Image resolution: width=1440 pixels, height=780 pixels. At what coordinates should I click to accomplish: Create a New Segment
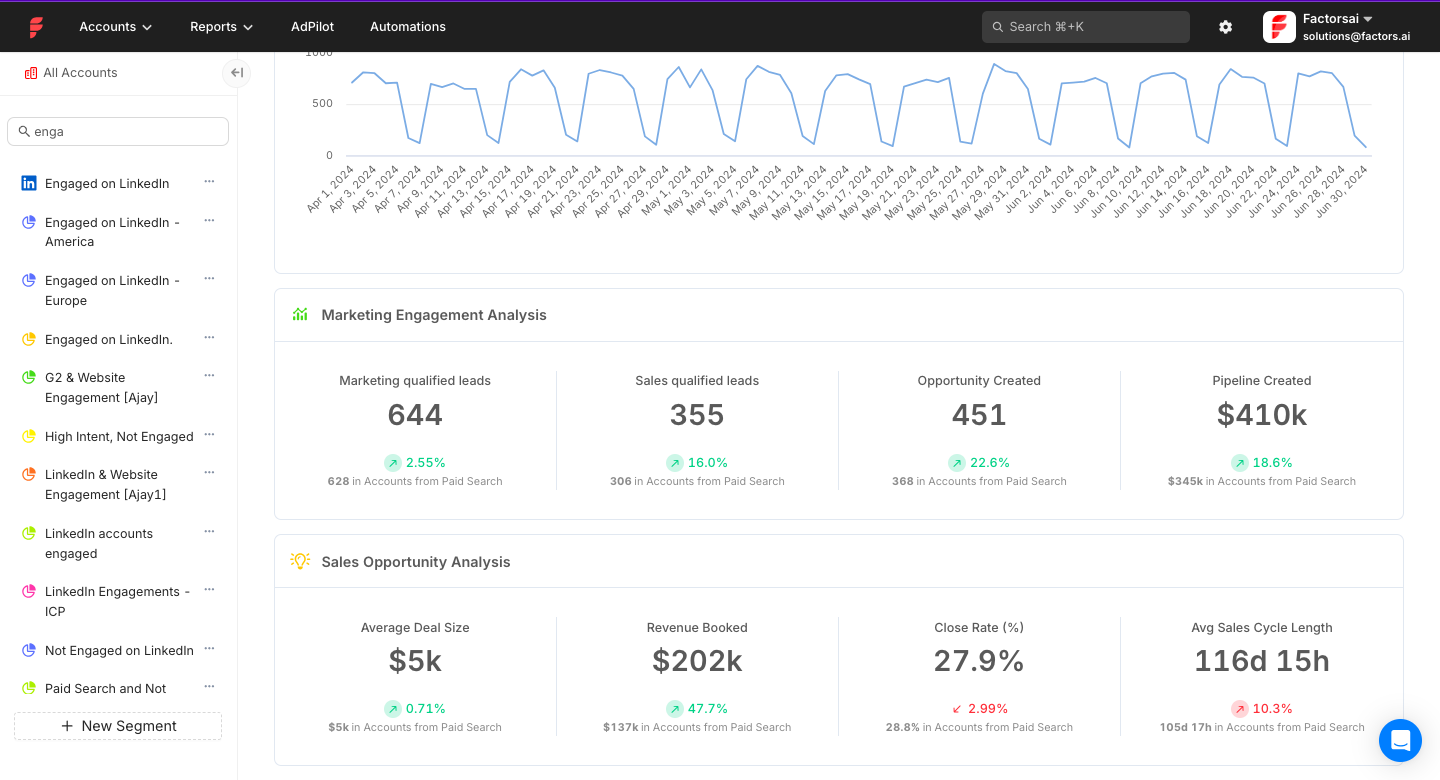click(118, 726)
